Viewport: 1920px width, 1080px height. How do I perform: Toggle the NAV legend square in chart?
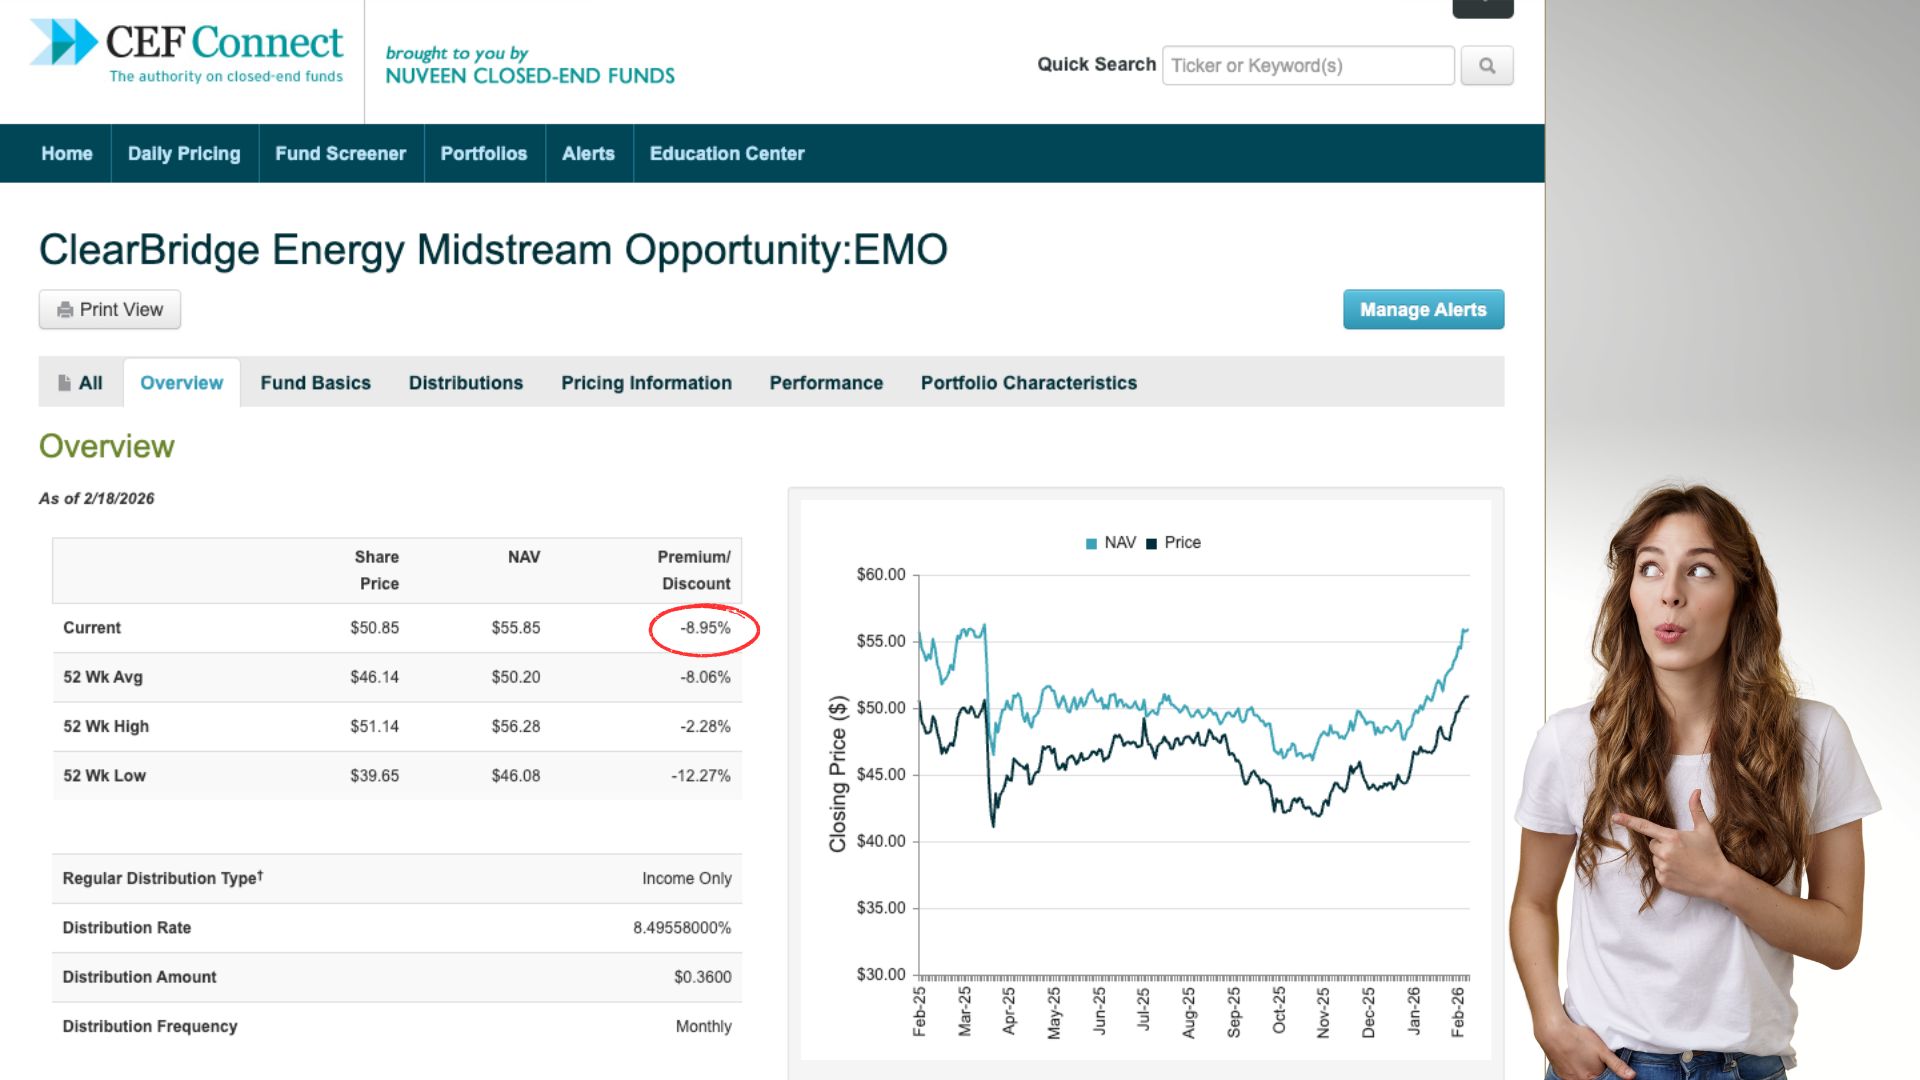click(x=1091, y=543)
